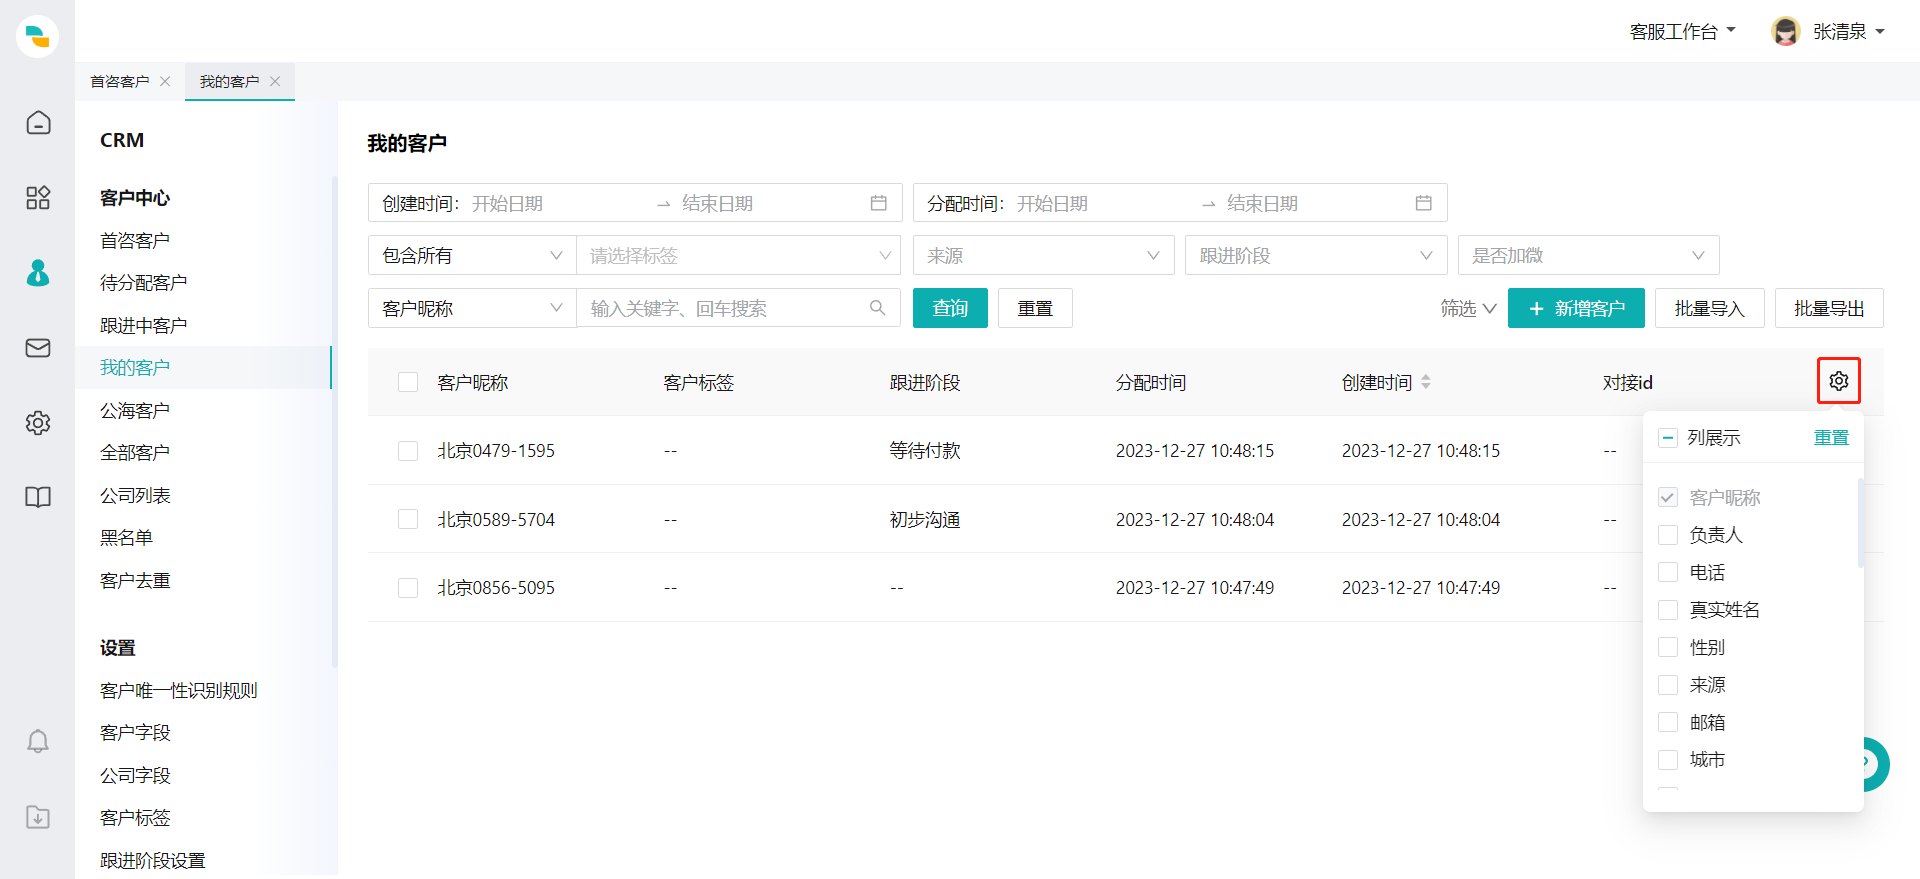Image resolution: width=1920 pixels, height=879 pixels.
Task: Click the apps grid icon in sidebar
Action: (38, 198)
